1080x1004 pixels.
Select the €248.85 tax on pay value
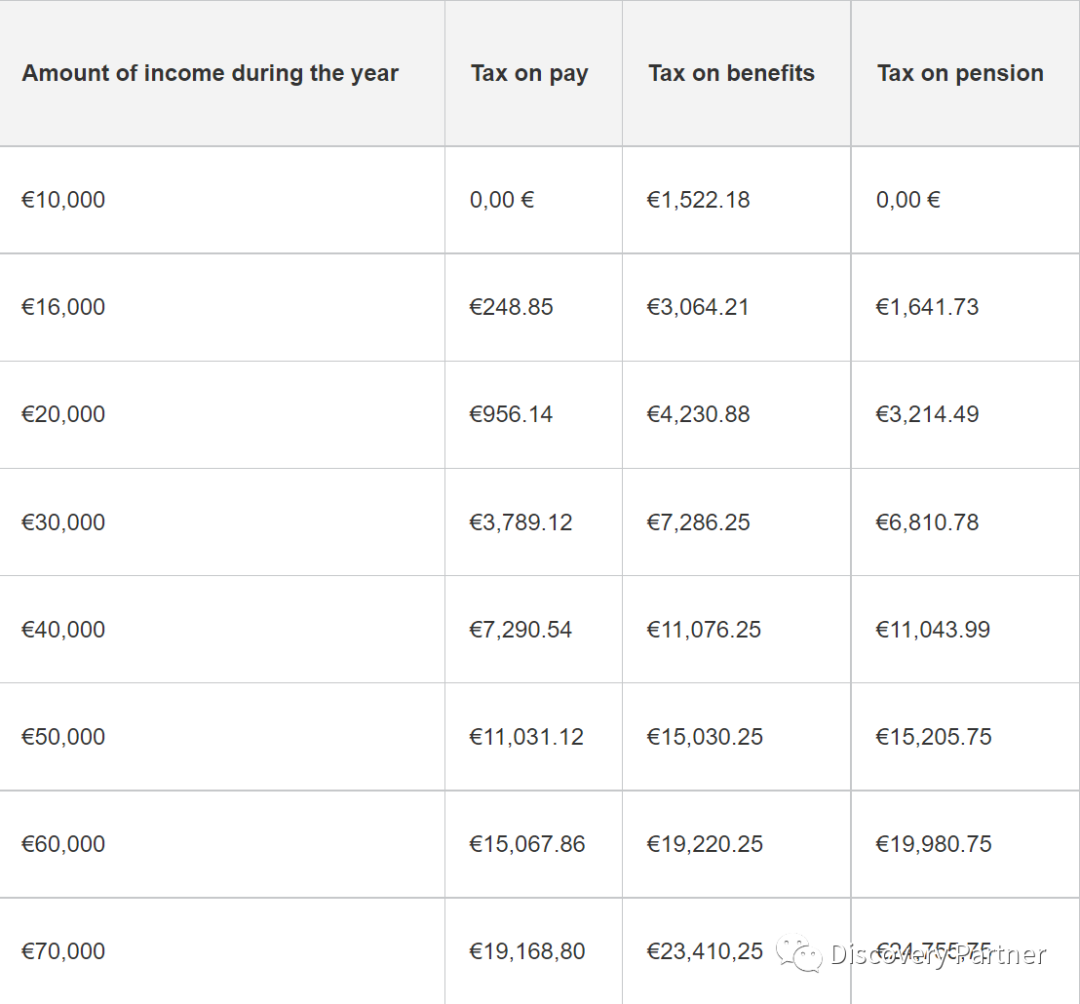[x=511, y=307]
